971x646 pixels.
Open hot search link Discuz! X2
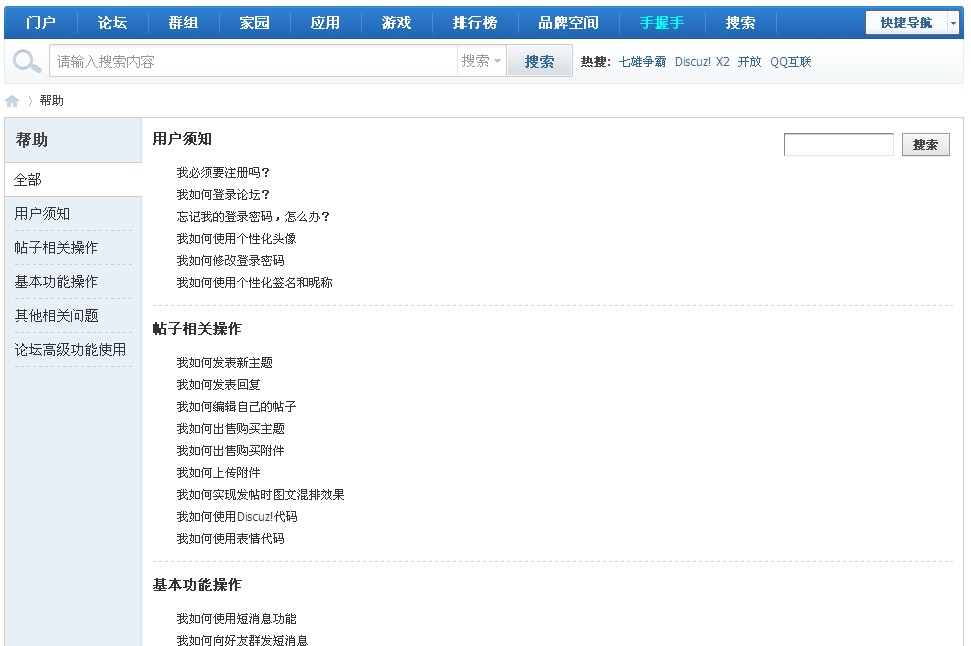pyautogui.click(x=702, y=62)
